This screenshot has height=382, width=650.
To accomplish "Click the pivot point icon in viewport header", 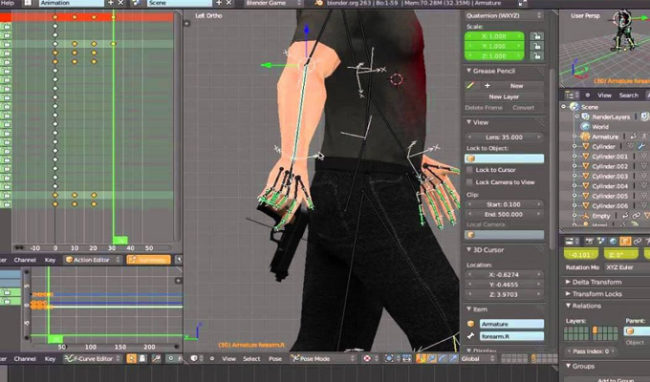I will (389, 358).
